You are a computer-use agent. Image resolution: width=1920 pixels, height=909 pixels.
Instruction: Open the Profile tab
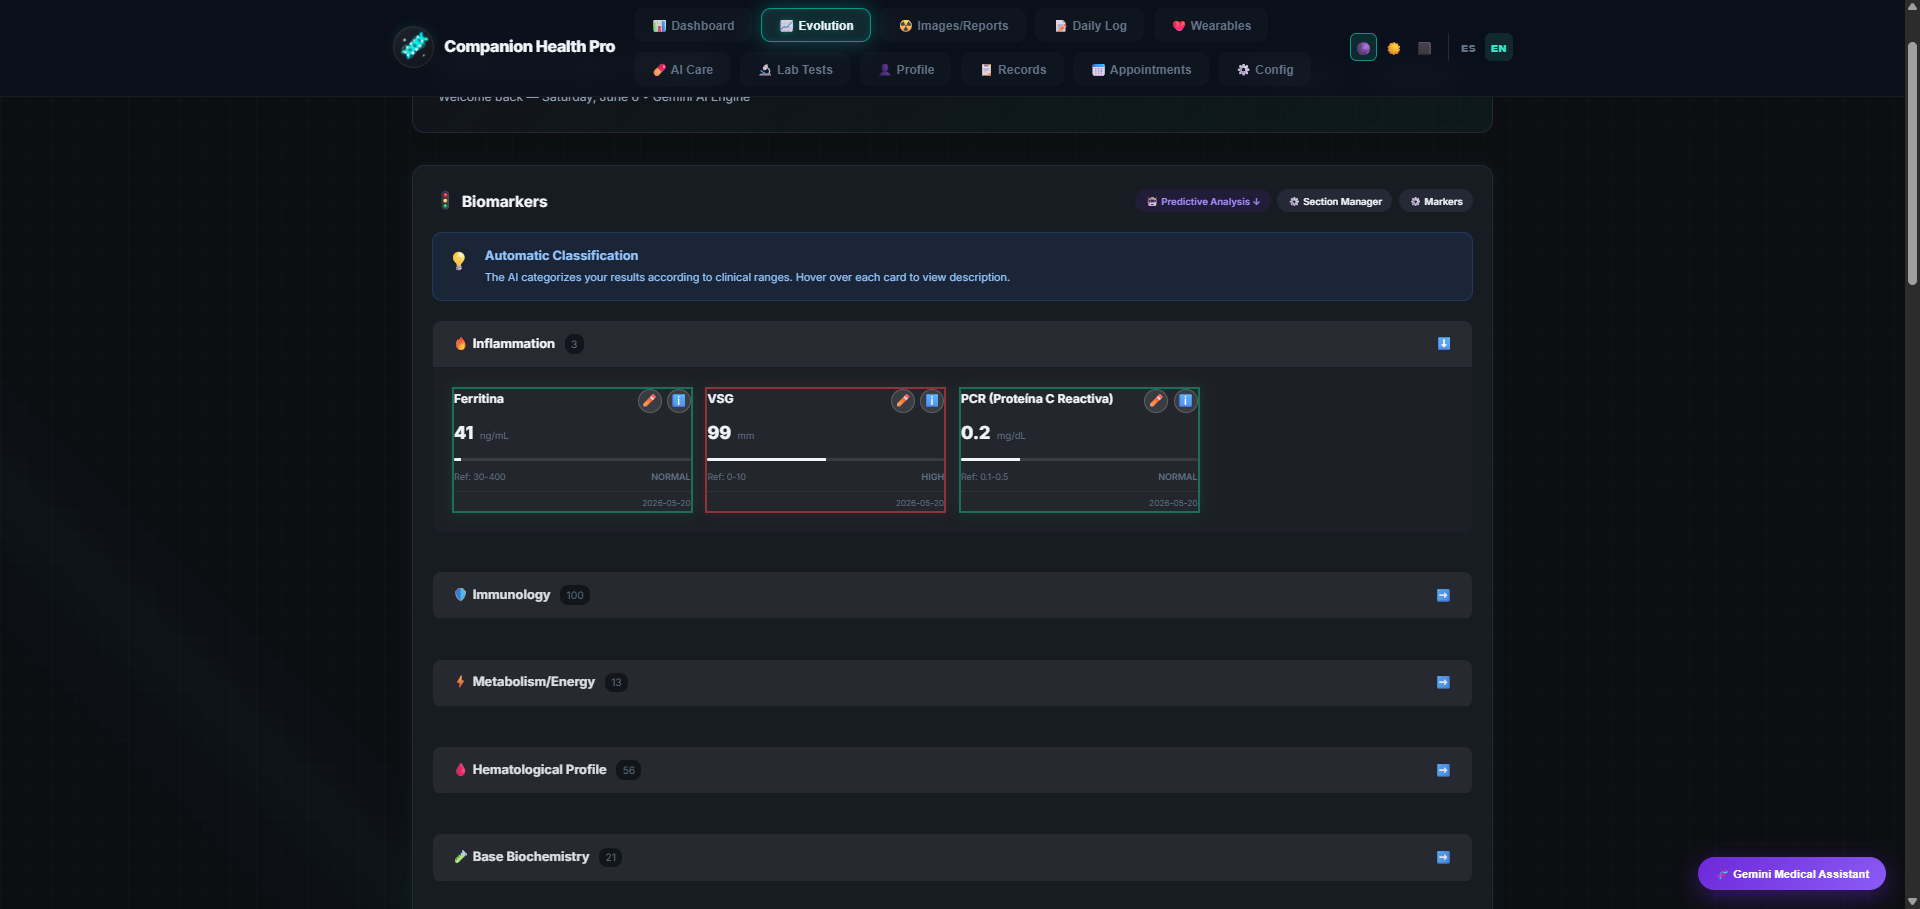906,70
